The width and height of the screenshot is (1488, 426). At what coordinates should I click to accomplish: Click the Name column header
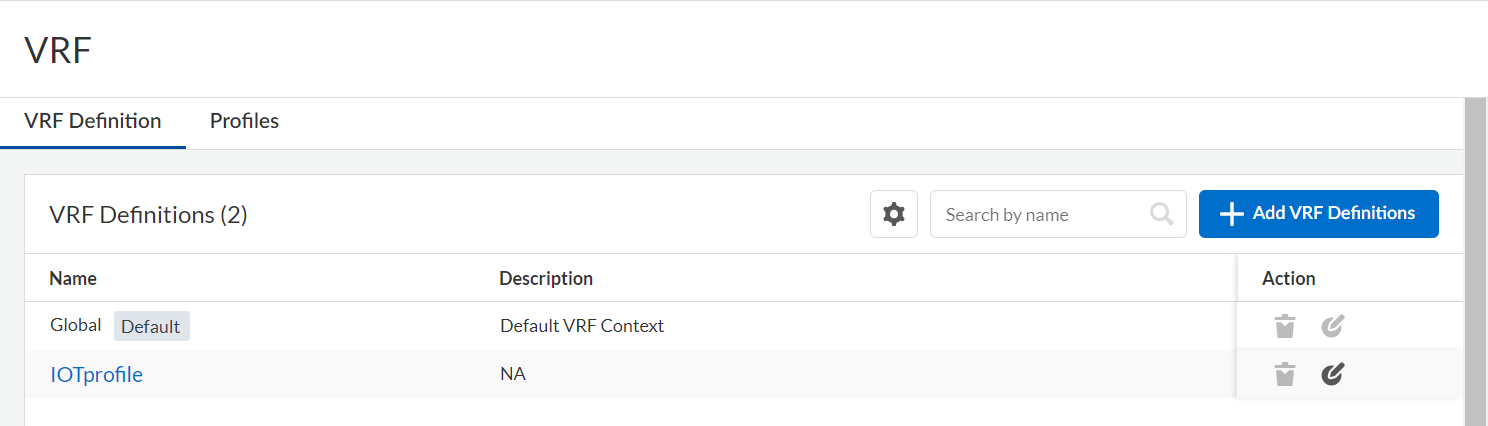click(73, 278)
